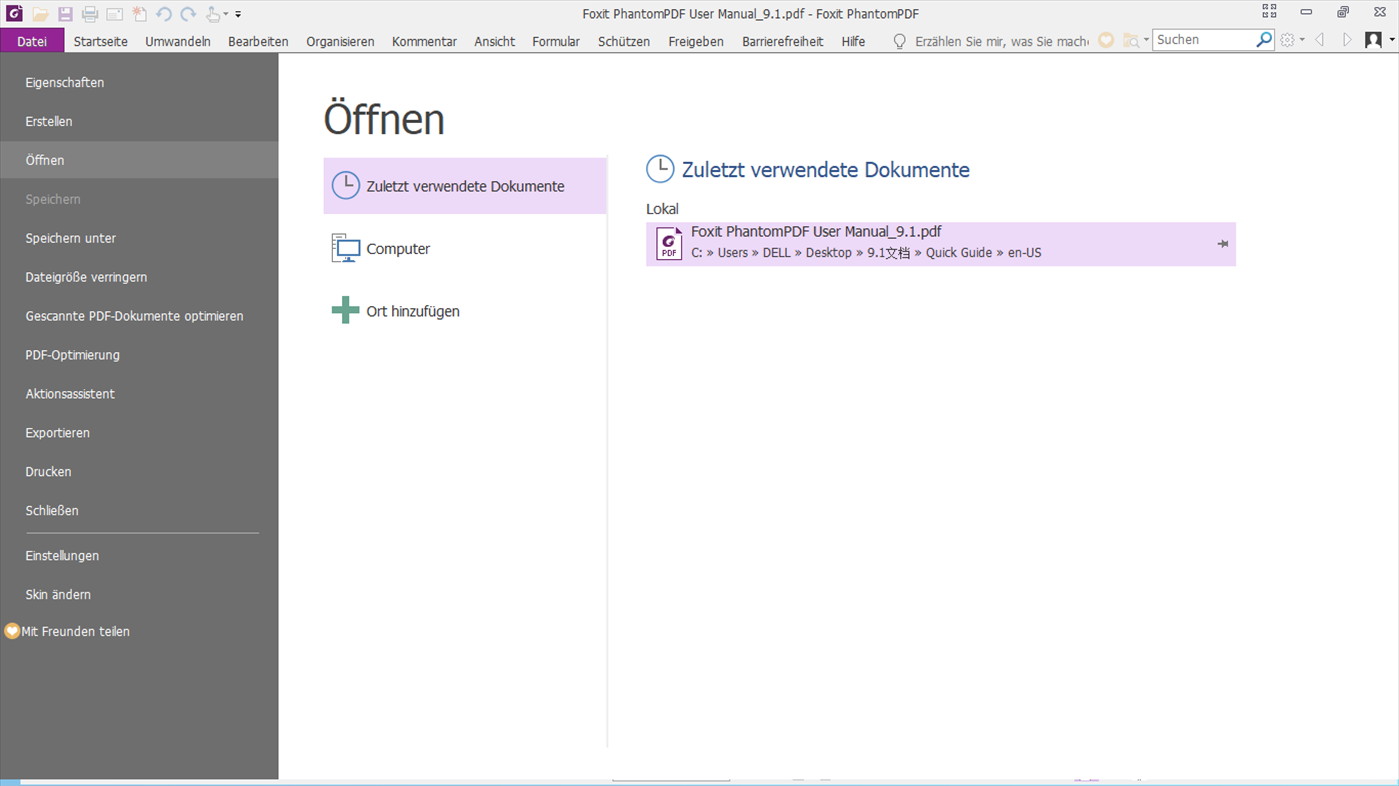Click the 'Erzählen Sie mir' tell-me field
This screenshot has width=1399, height=786.
click(x=1001, y=41)
